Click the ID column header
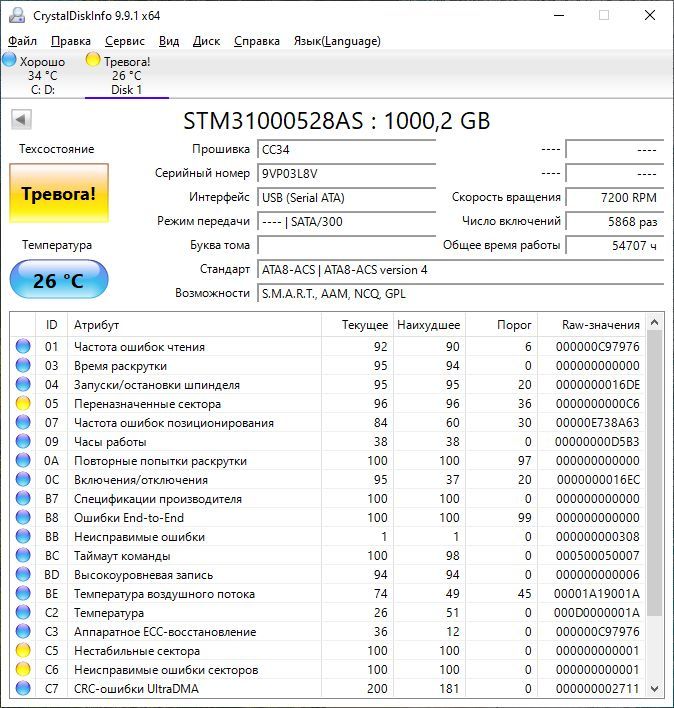Screen dimensions: 674x708 click(51, 325)
